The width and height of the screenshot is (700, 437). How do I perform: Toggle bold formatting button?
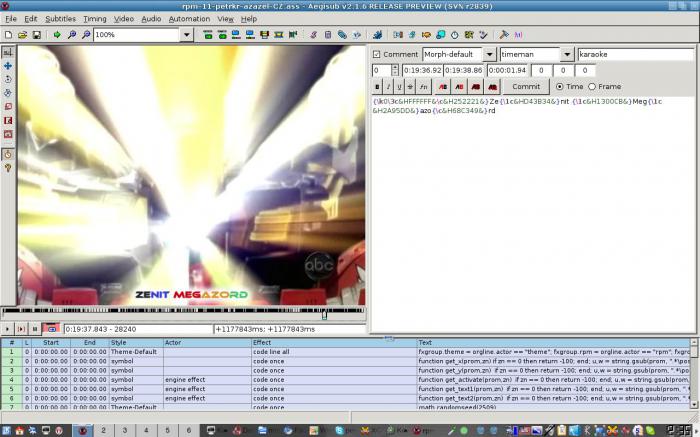click(377, 87)
